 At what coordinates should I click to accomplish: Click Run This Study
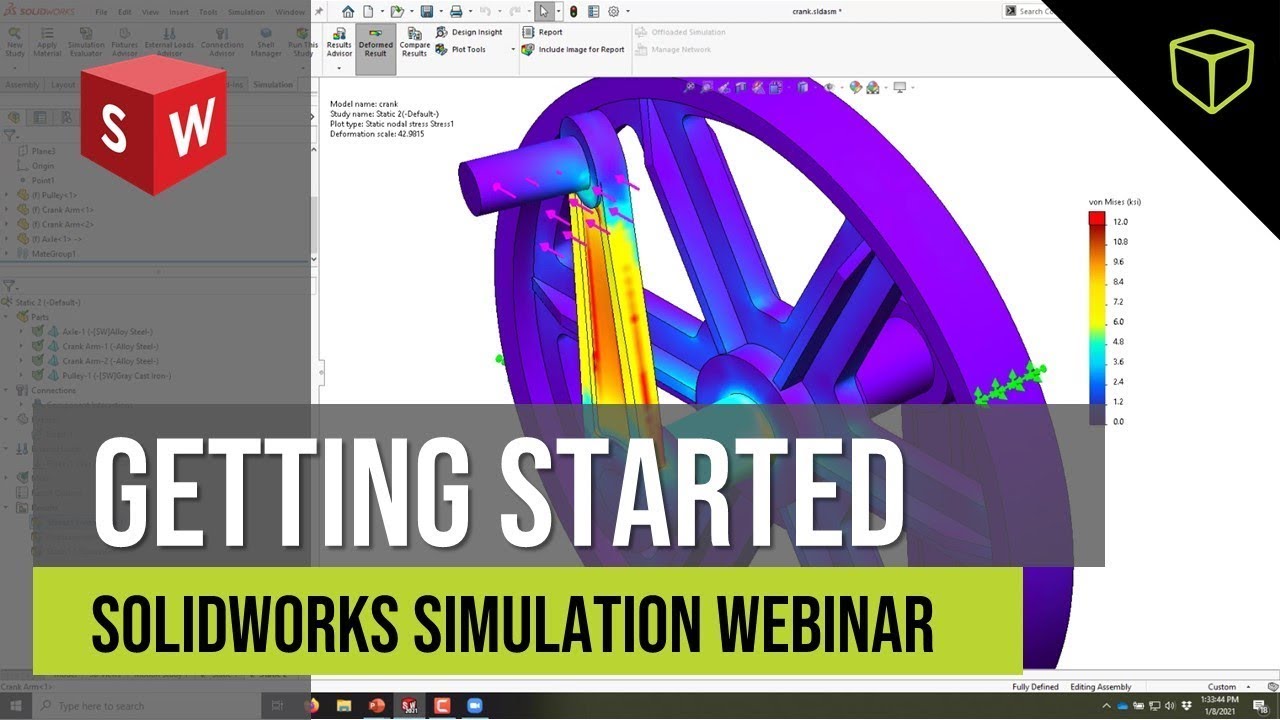coord(302,41)
